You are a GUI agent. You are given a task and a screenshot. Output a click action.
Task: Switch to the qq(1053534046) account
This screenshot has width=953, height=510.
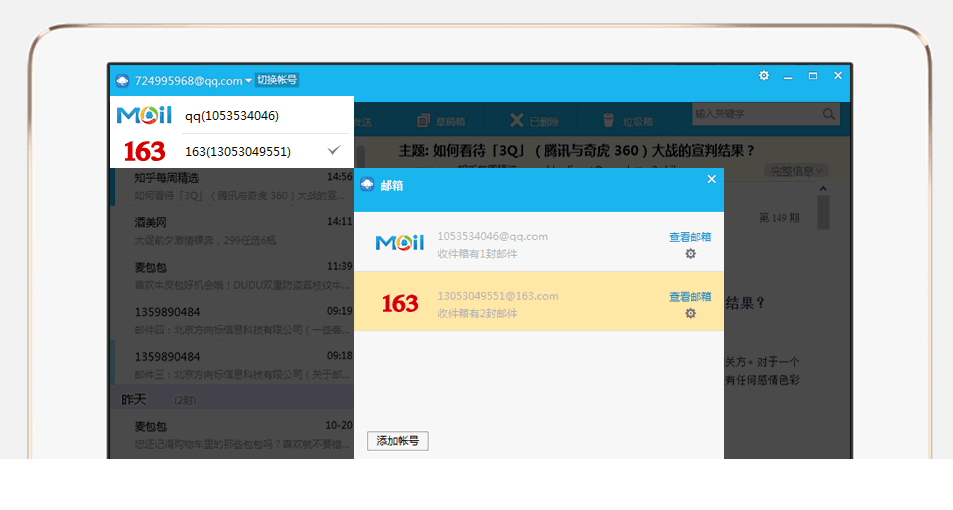[232, 116]
